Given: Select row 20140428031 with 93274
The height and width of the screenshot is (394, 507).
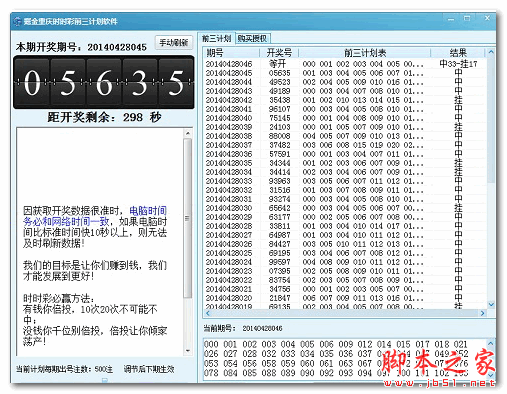Looking at the screenshot, I should click(345, 199).
